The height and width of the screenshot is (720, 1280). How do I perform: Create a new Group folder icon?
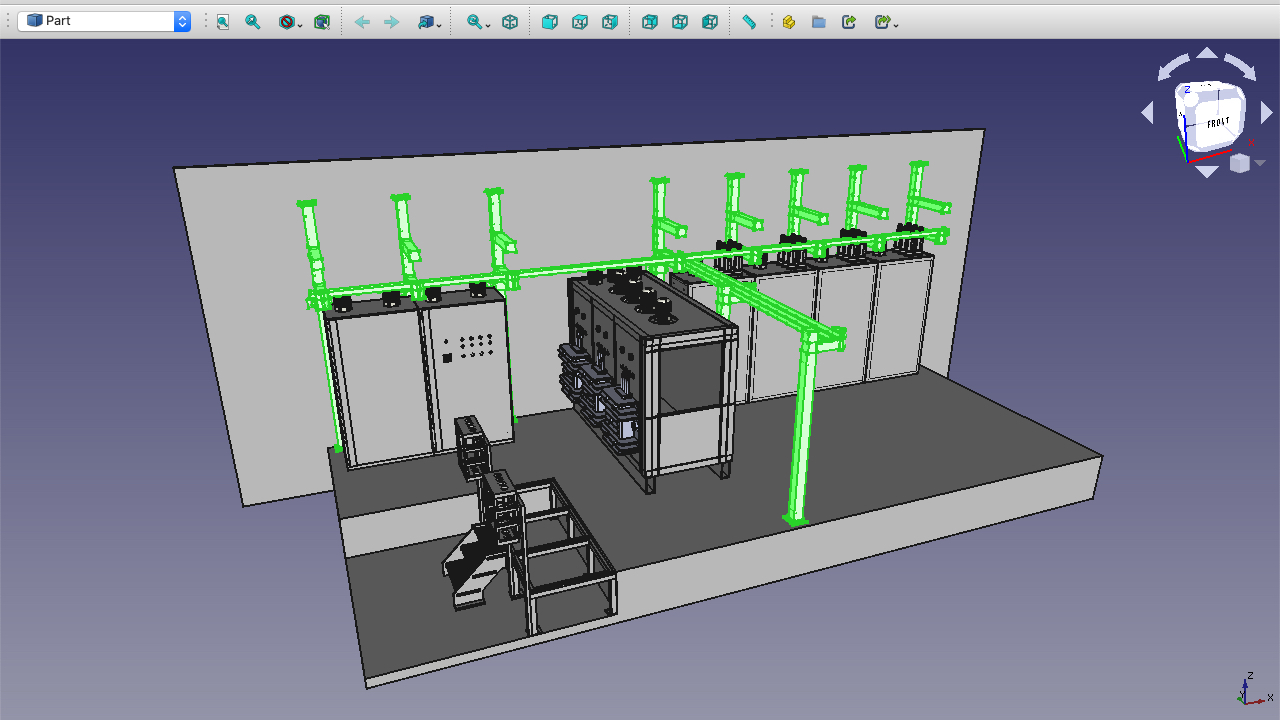tap(819, 21)
